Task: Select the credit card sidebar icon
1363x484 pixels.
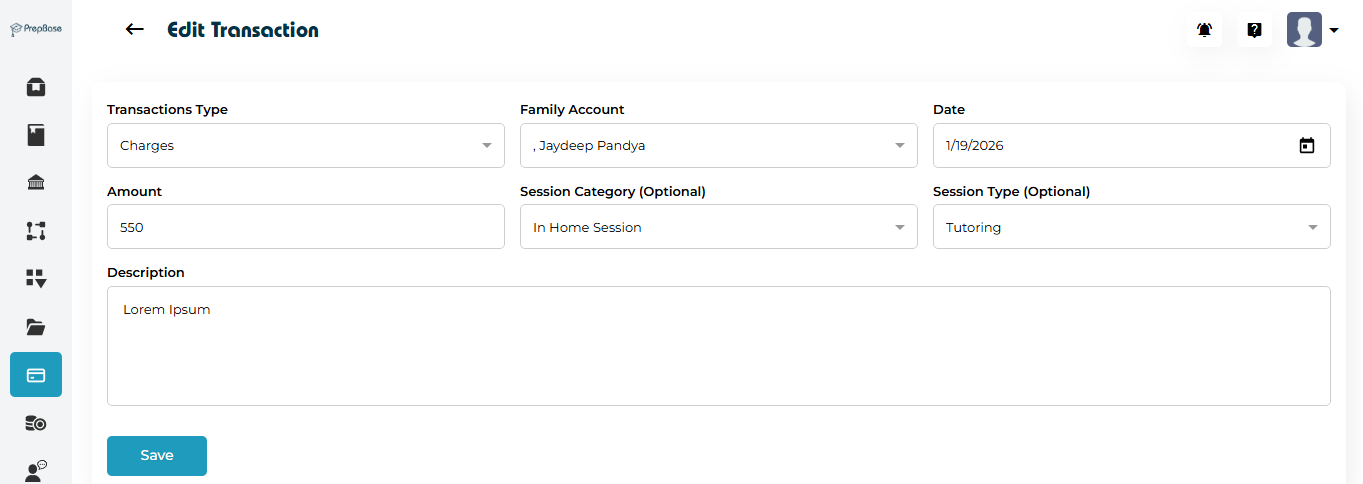Action: [36, 375]
